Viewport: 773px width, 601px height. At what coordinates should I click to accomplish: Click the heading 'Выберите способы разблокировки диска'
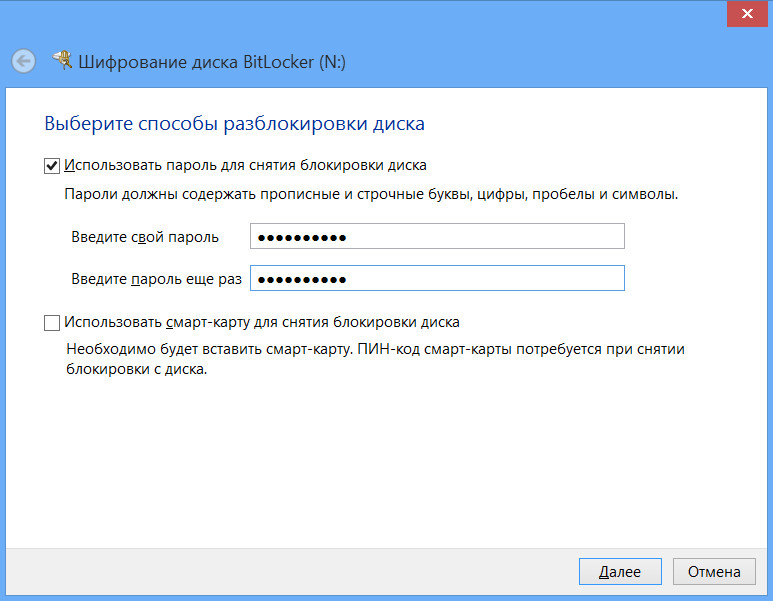235,124
